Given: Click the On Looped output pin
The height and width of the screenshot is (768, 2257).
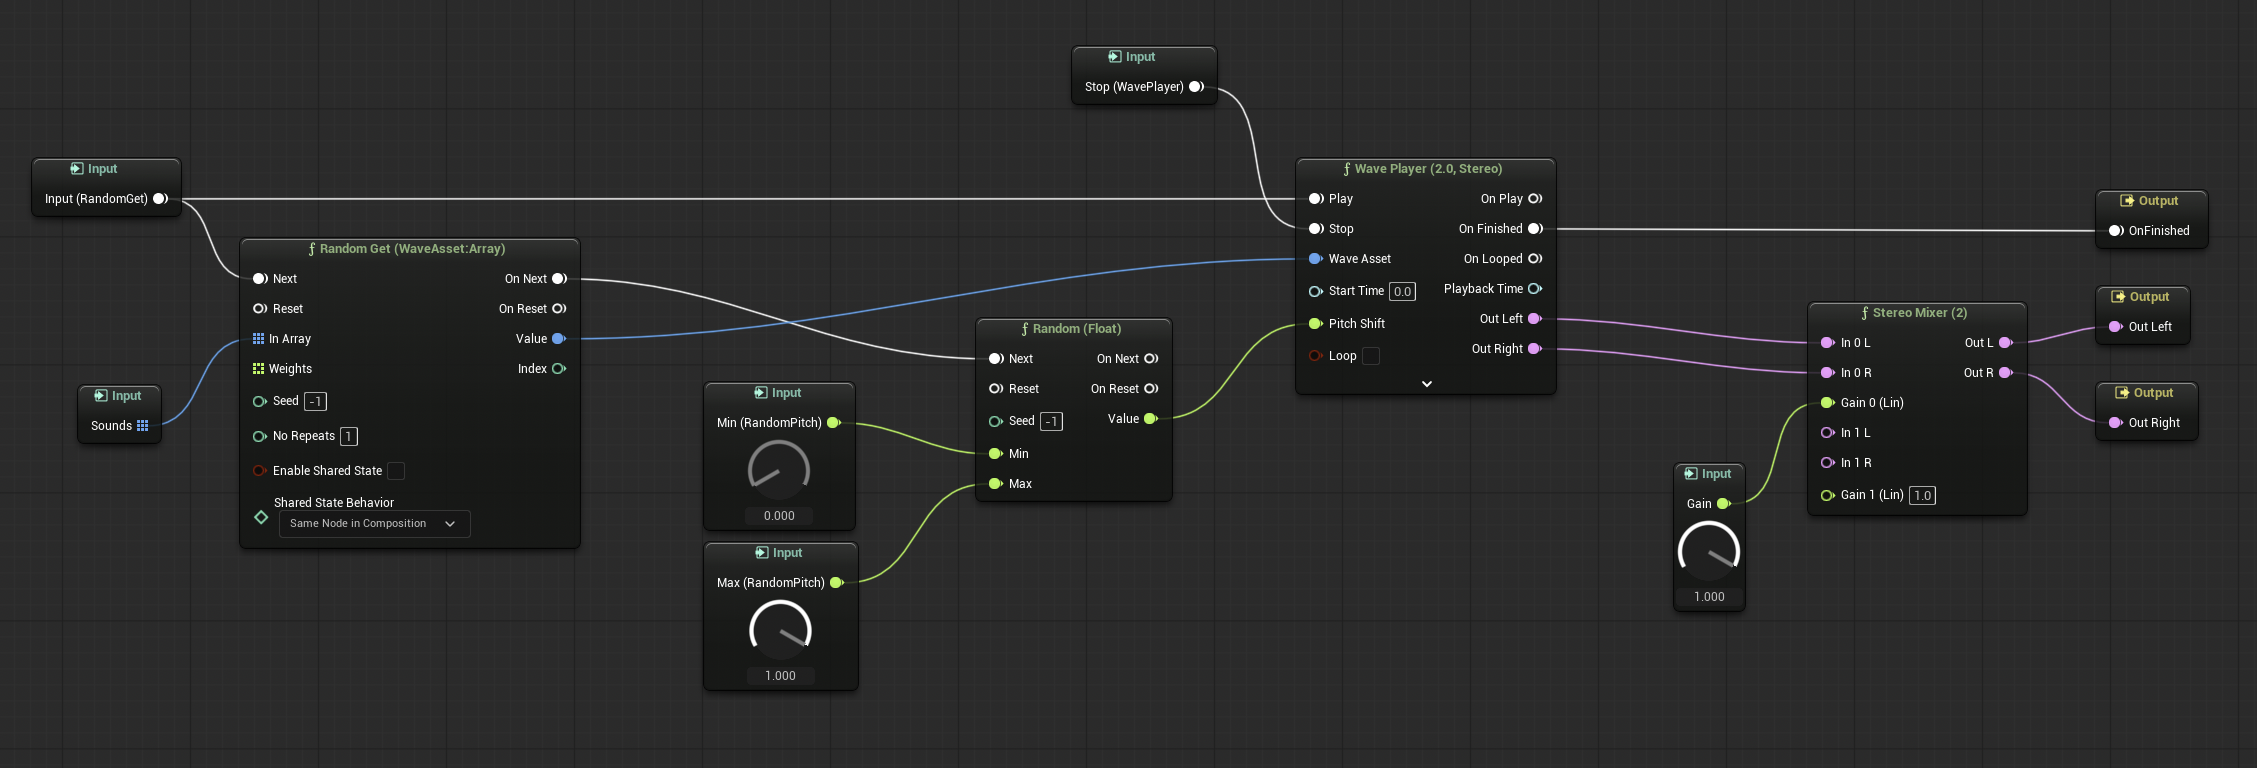Looking at the screenshot, I should (x=1535, y=259).
